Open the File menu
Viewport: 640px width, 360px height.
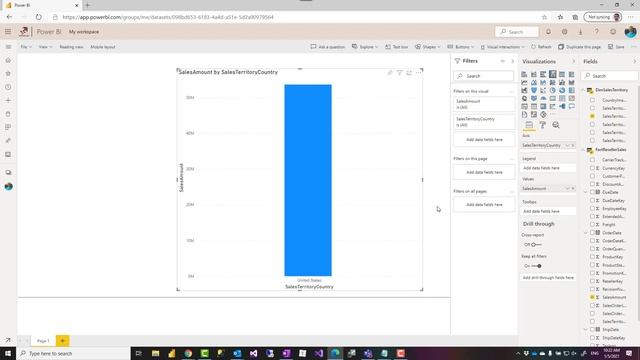click(25, 47)
